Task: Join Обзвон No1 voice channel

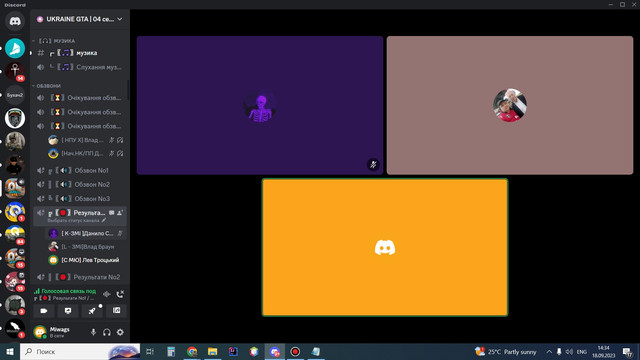Action: (80, 170)
